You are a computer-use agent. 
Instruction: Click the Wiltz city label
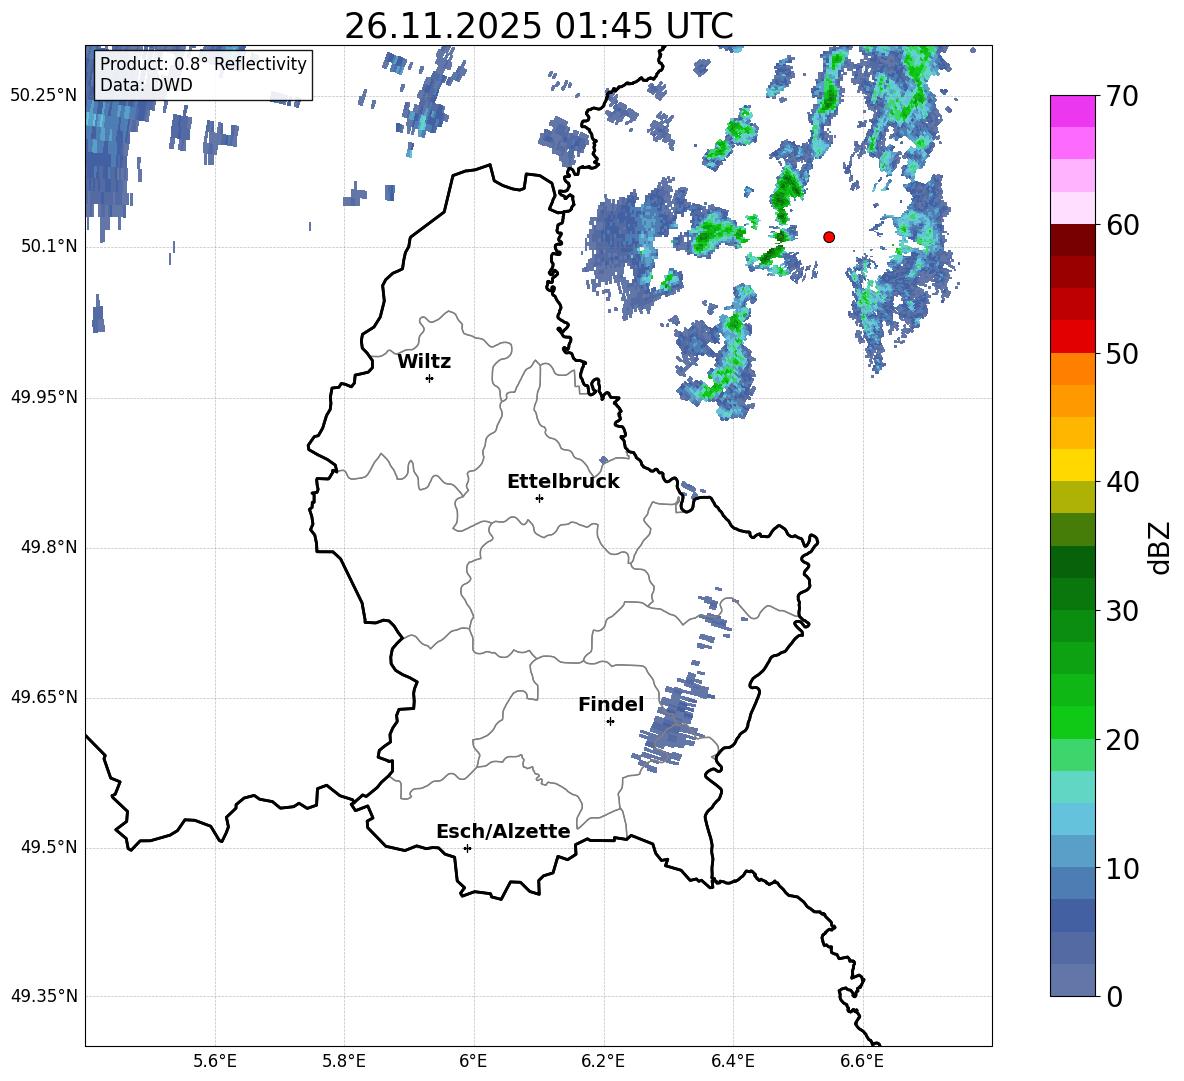click(424, 362)
